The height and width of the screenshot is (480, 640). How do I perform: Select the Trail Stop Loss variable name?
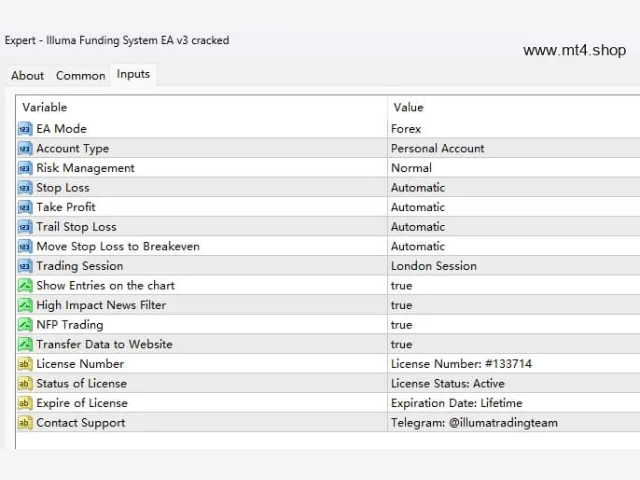[x=76, y=227]
